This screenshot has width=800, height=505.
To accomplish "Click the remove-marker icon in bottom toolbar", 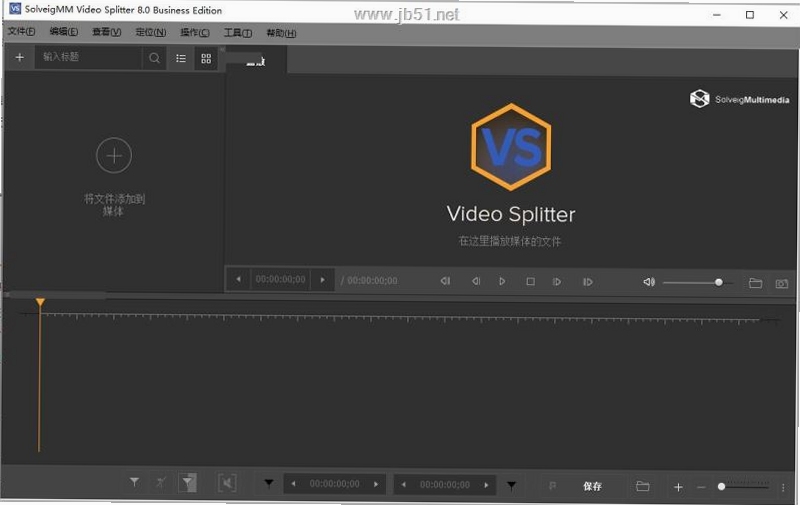I will pyautogui.click(x=161, y=482).
